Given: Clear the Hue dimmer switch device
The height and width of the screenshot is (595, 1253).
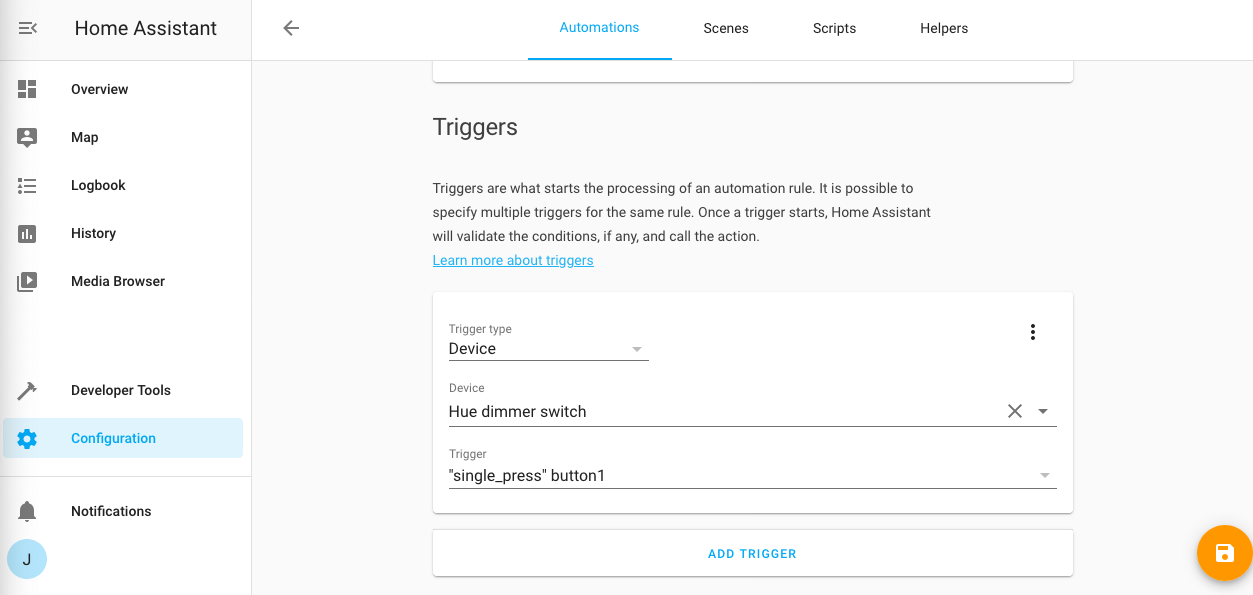Looking at the screenshot, I should point(1015,411).
